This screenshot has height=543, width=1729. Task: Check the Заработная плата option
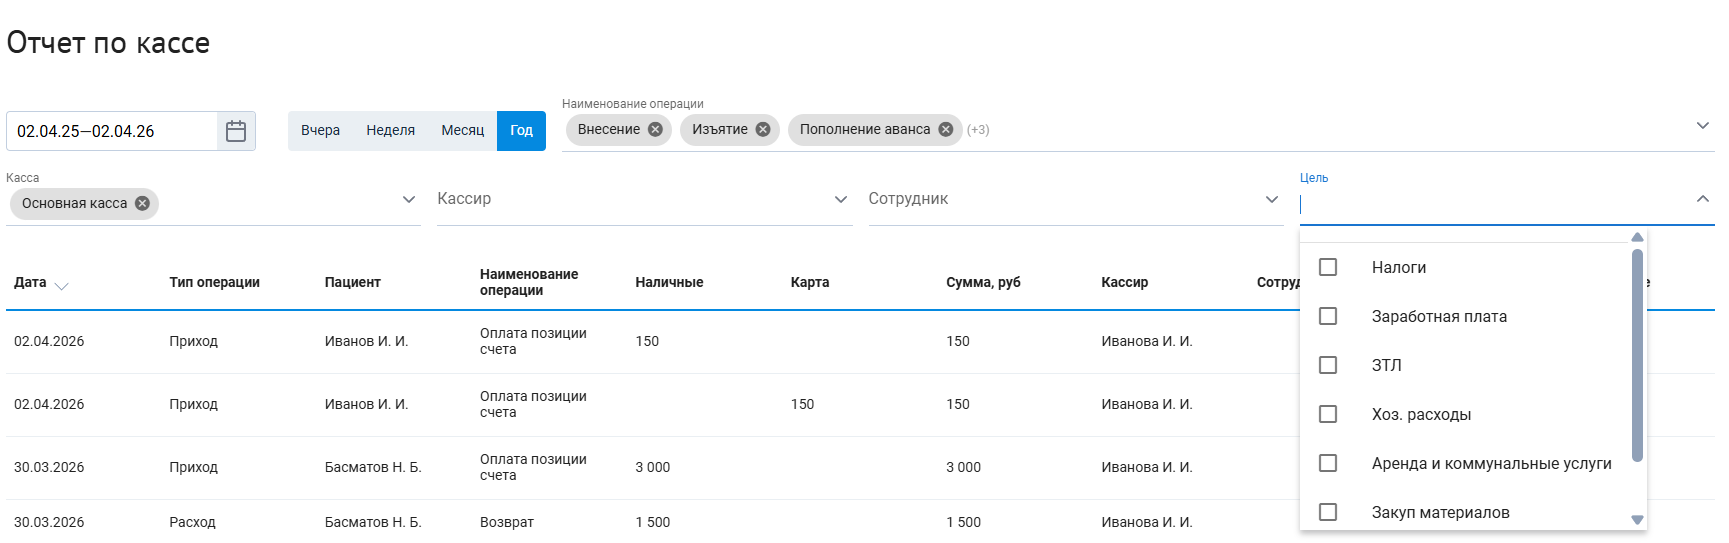coord(1328,316)
